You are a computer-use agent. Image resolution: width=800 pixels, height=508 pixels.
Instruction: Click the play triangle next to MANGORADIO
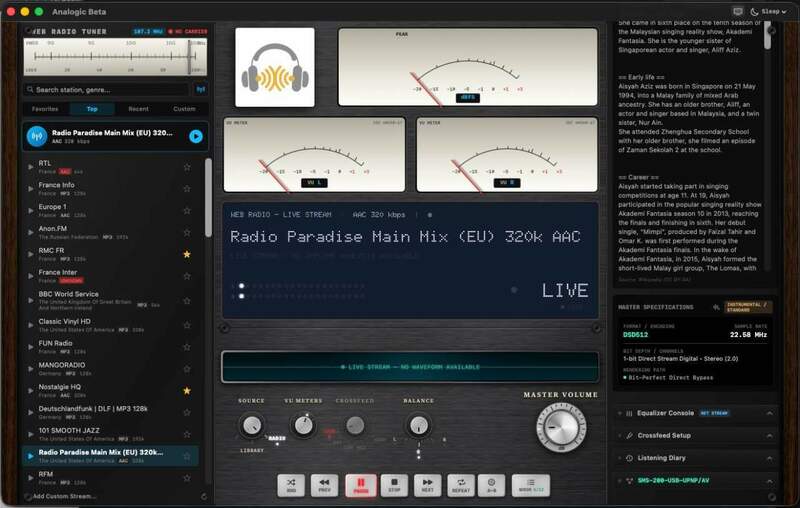click(x=31, y=369)
